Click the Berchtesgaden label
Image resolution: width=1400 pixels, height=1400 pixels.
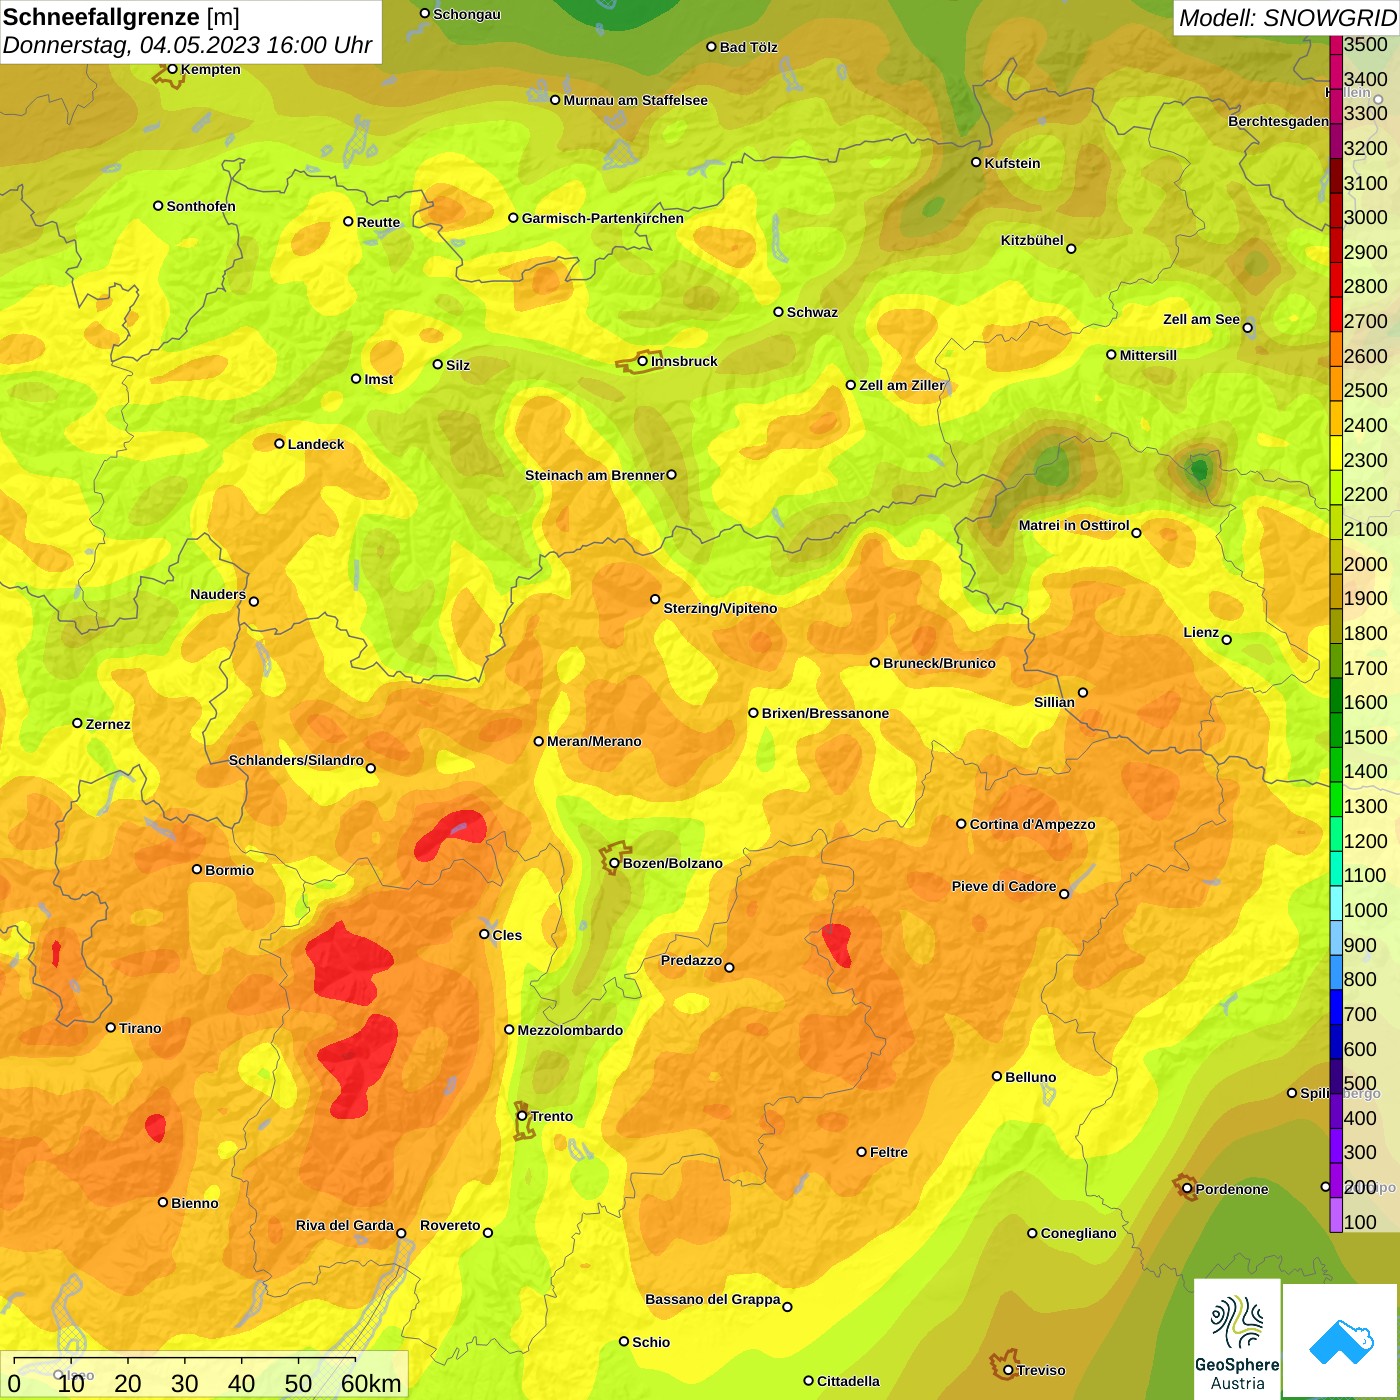tap(1278, 121)
